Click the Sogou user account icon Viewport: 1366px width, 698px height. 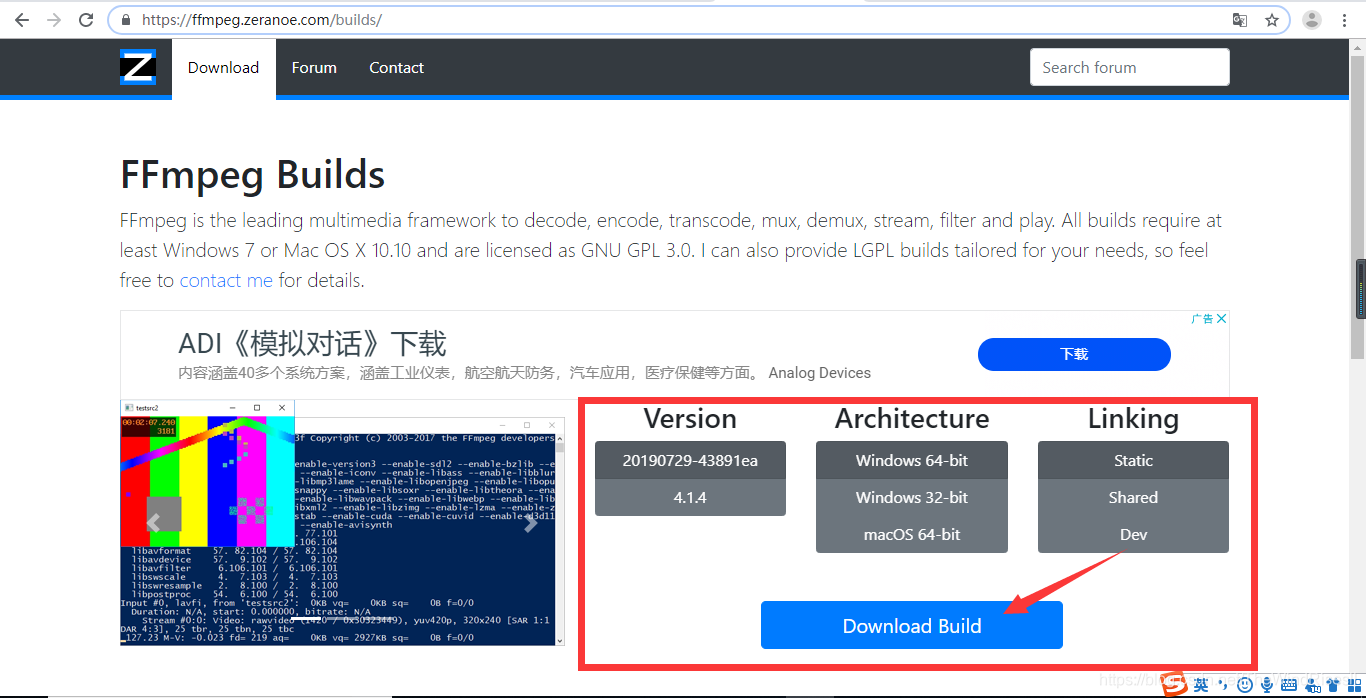1312,684
